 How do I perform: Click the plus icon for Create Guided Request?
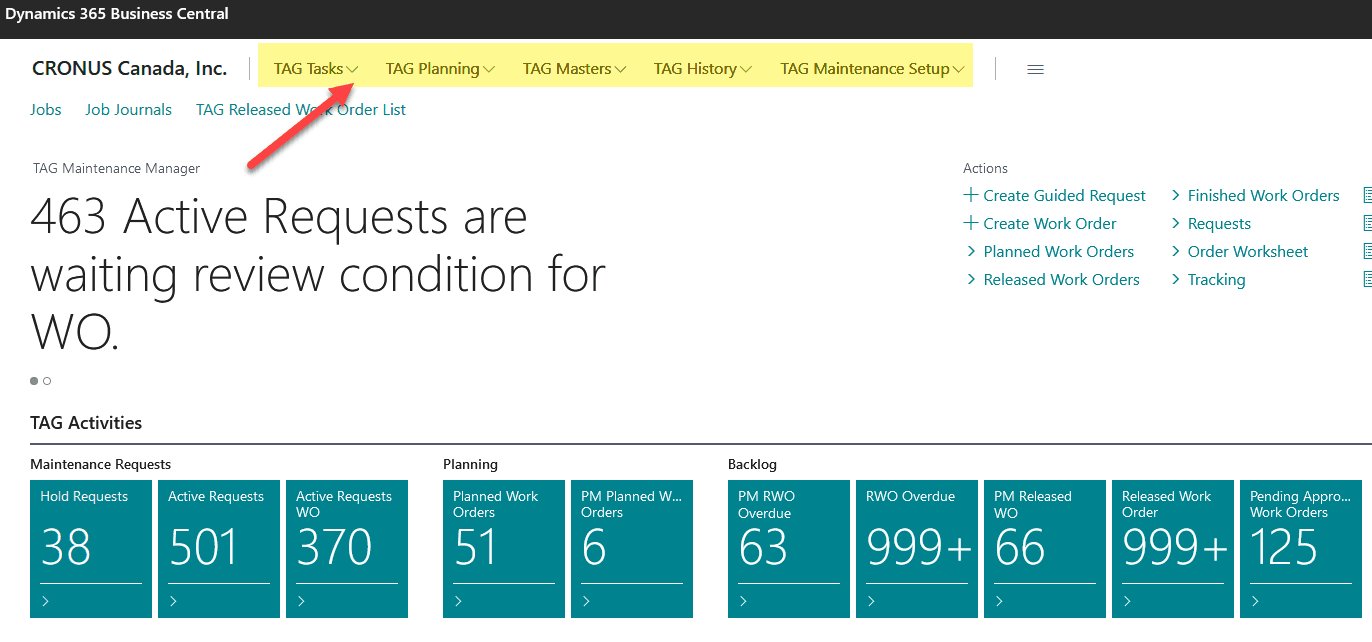(970, 195)
